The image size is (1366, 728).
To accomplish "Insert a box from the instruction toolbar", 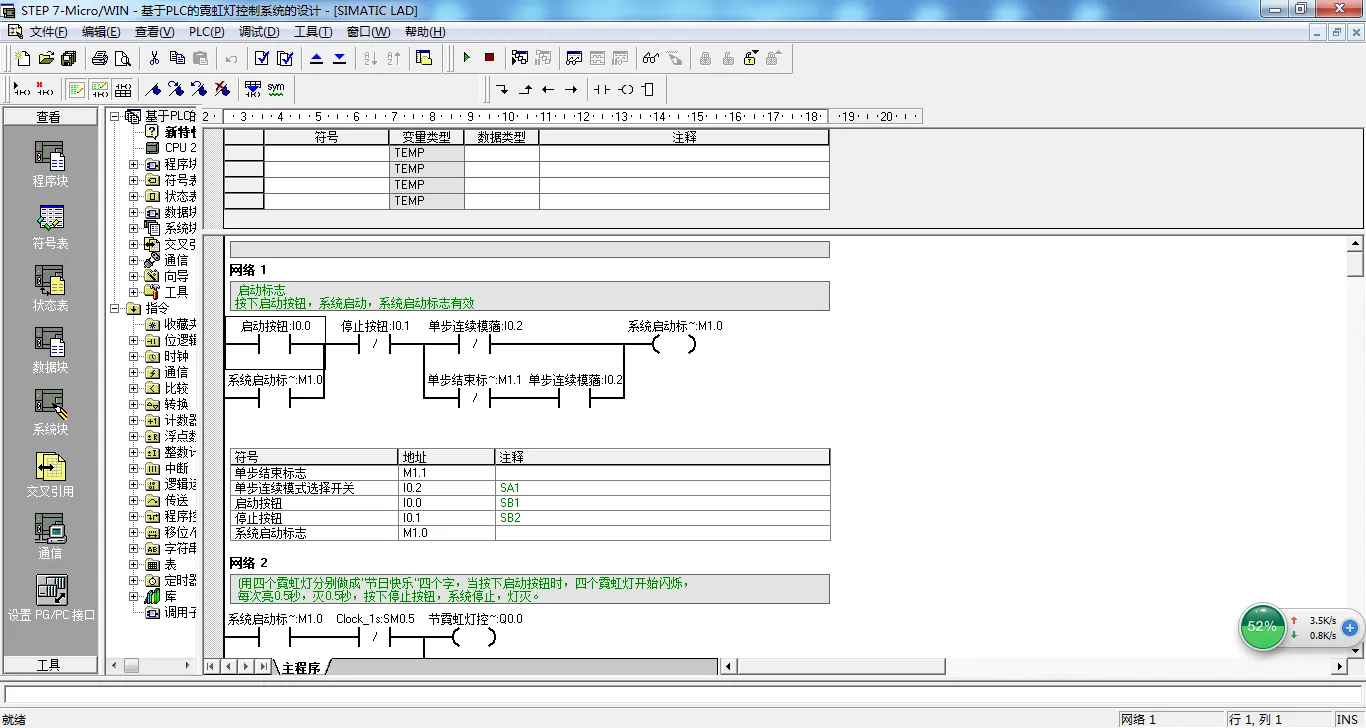I will tap(648, 89).
